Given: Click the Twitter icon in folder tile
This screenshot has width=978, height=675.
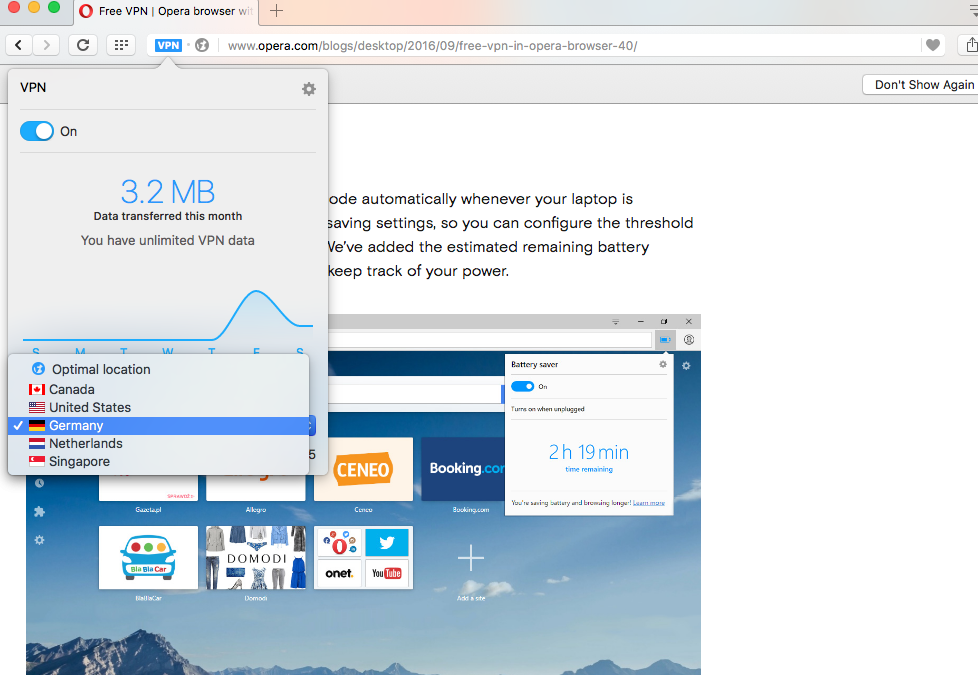Looking at the screenshot, I should click(x=387, y=542).
